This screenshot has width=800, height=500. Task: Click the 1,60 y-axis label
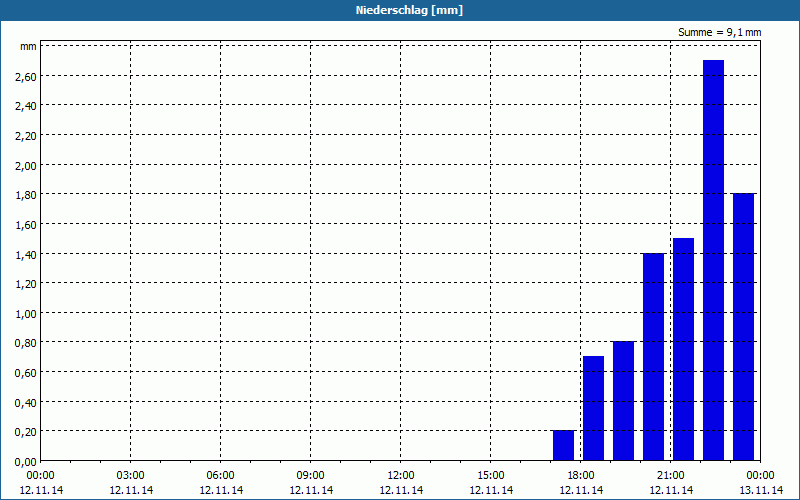click(x=26, y=224)
